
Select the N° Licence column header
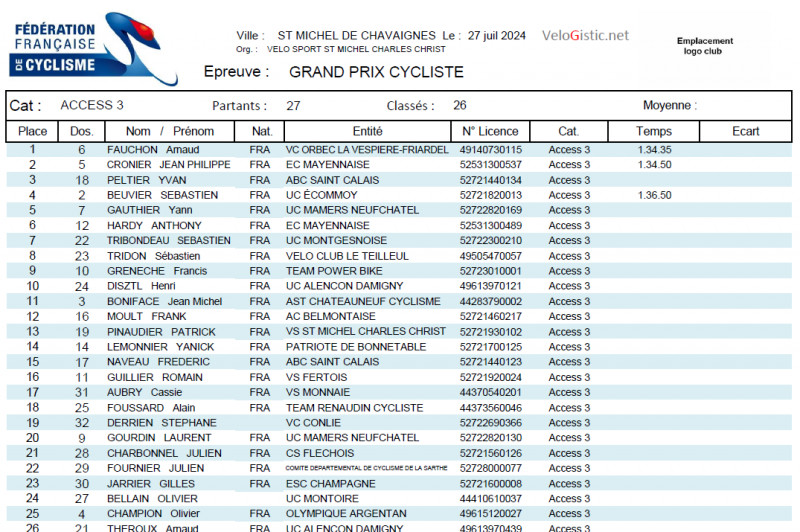tap(491, 131)
